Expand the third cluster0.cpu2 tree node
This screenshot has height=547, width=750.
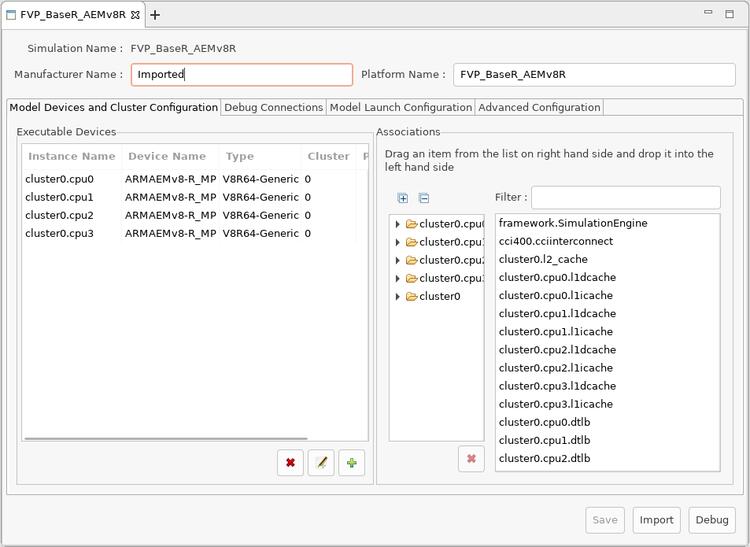coord(398,260)
